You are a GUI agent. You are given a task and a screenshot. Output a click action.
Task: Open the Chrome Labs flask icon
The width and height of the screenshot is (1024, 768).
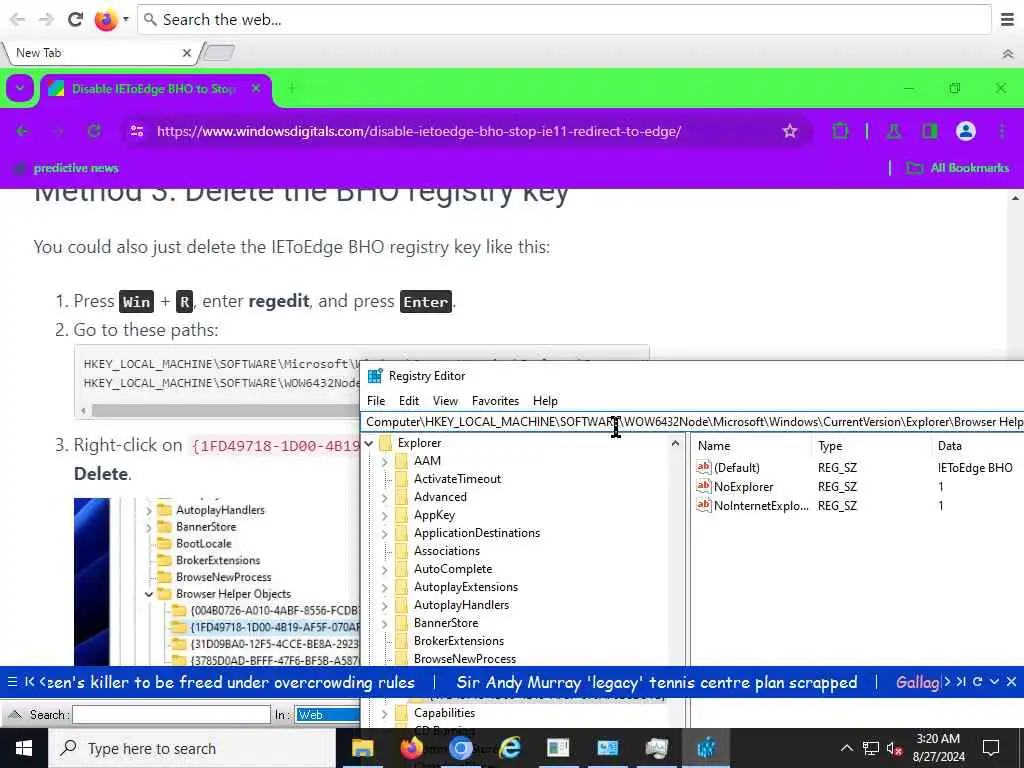click(x=894, y=131)
